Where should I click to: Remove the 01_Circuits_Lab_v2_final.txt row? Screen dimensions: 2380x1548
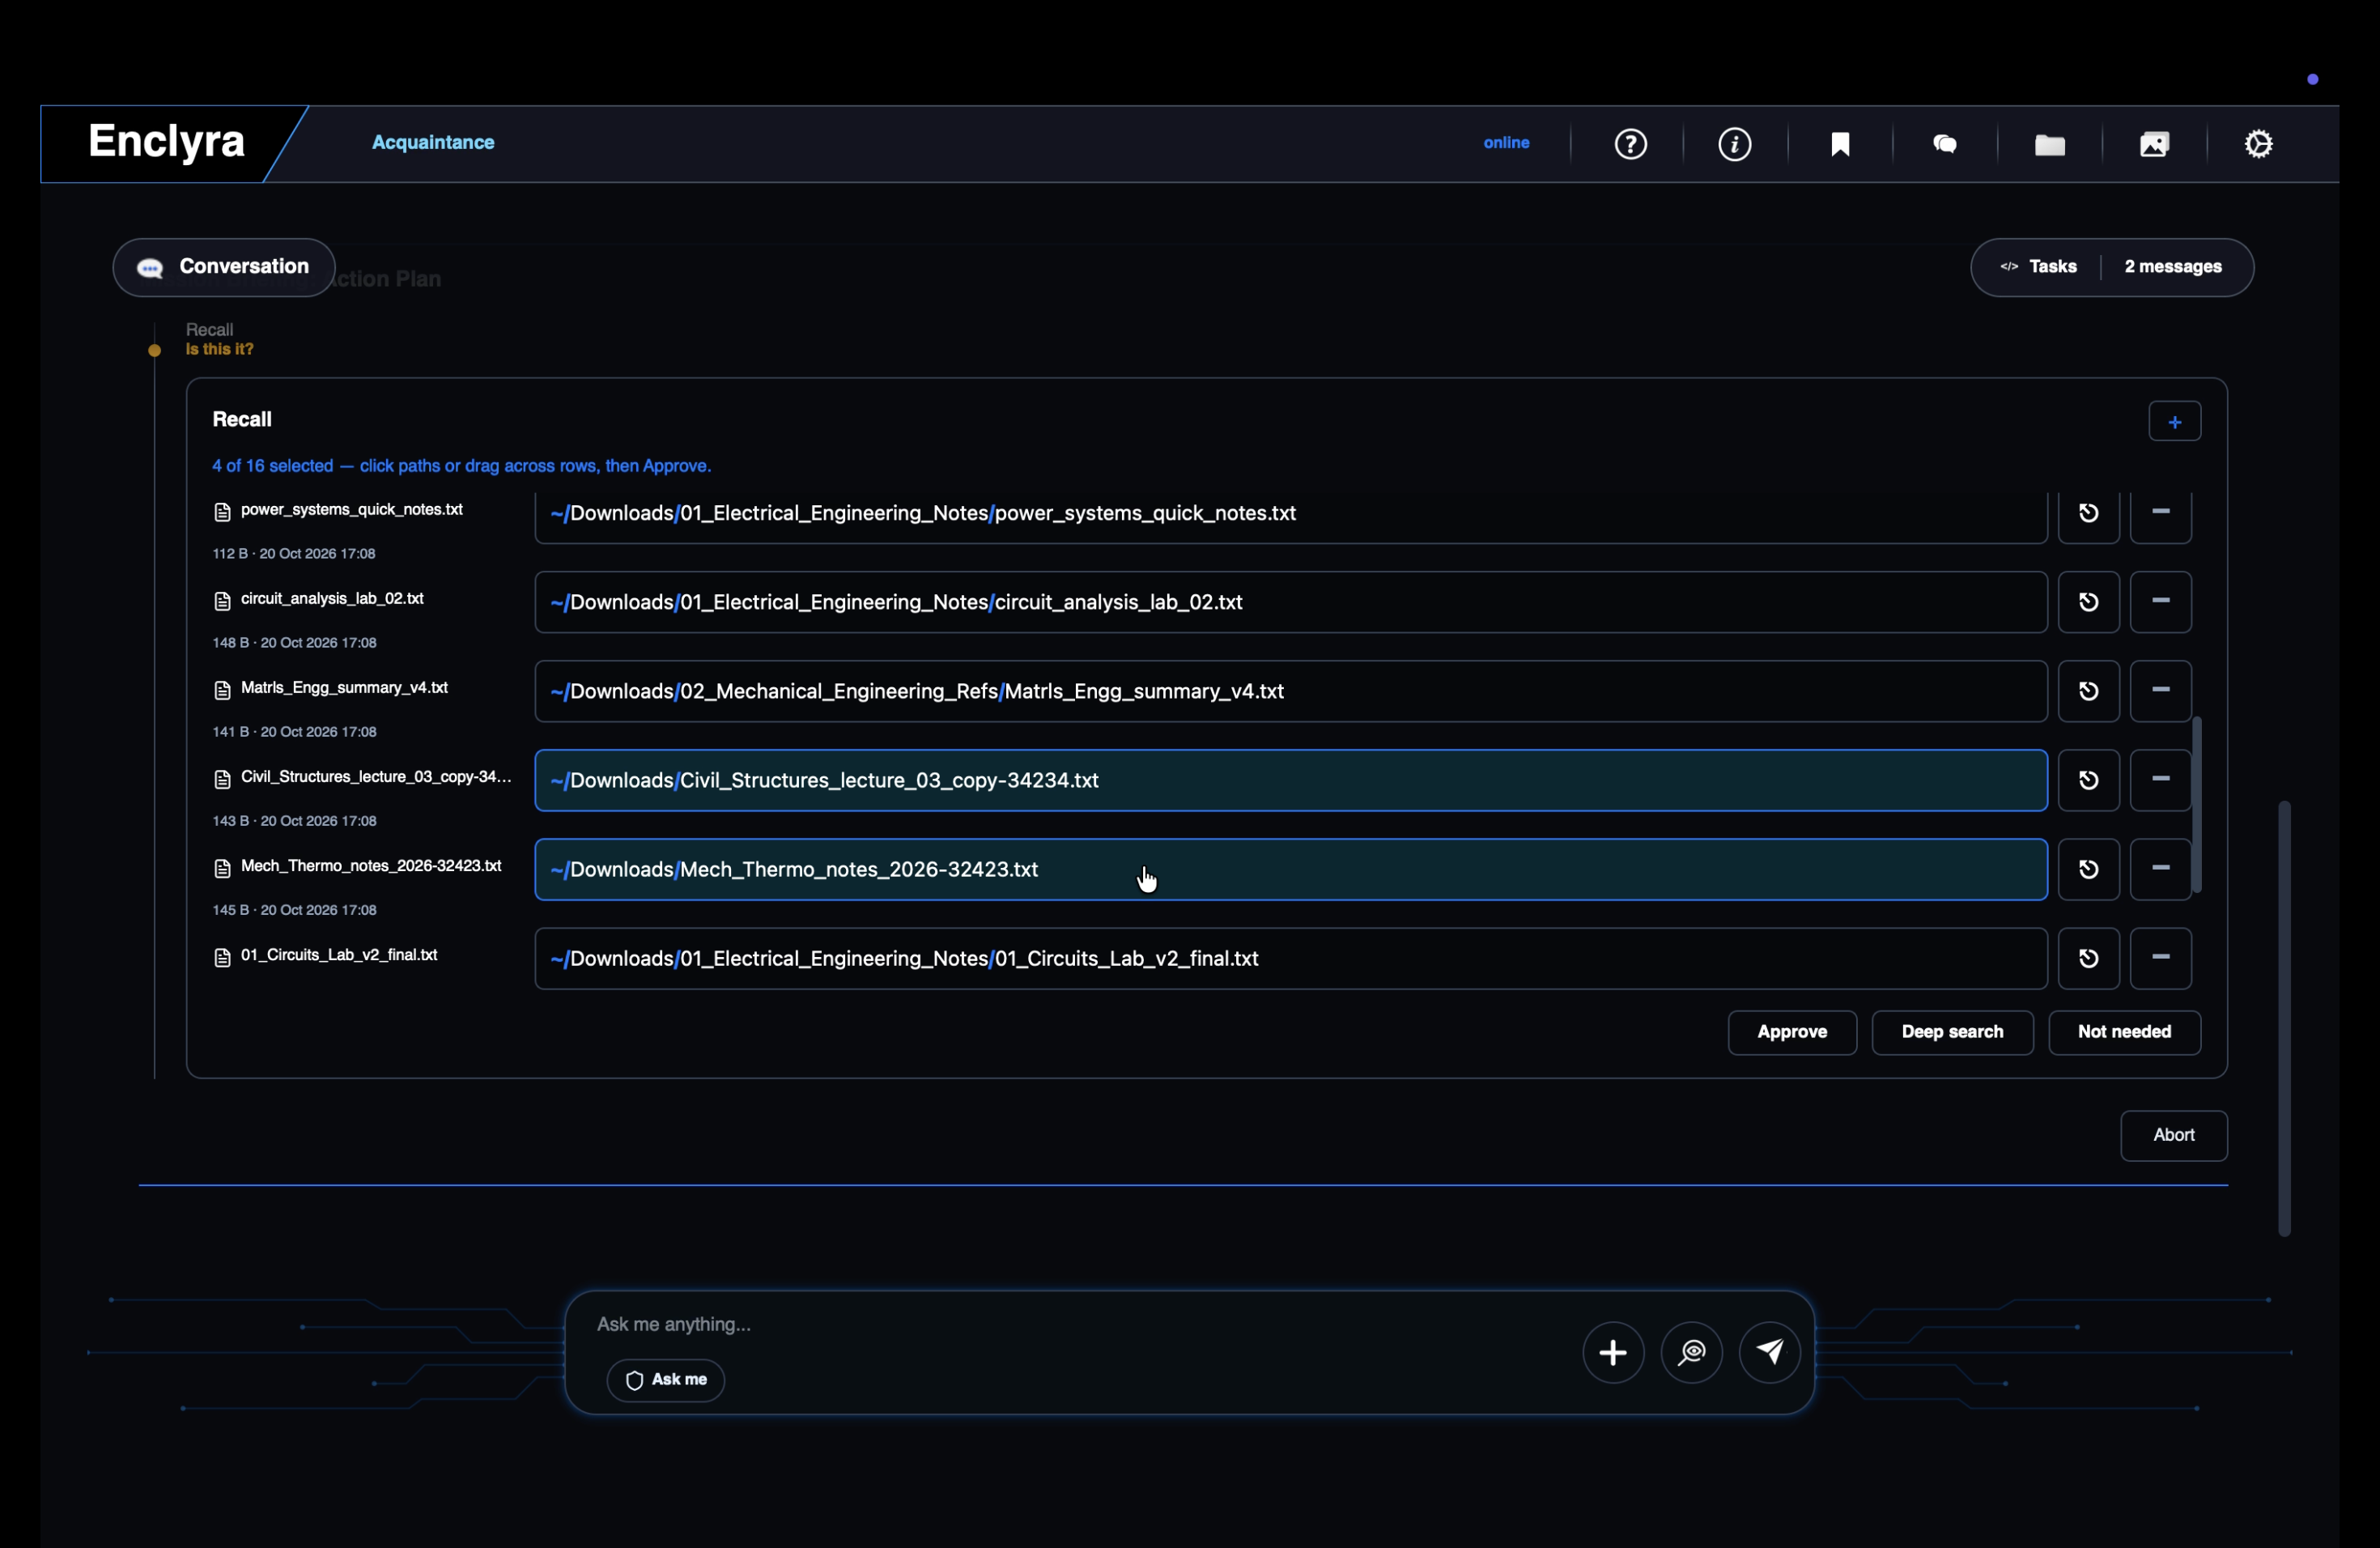click(x=2161, y=958)
